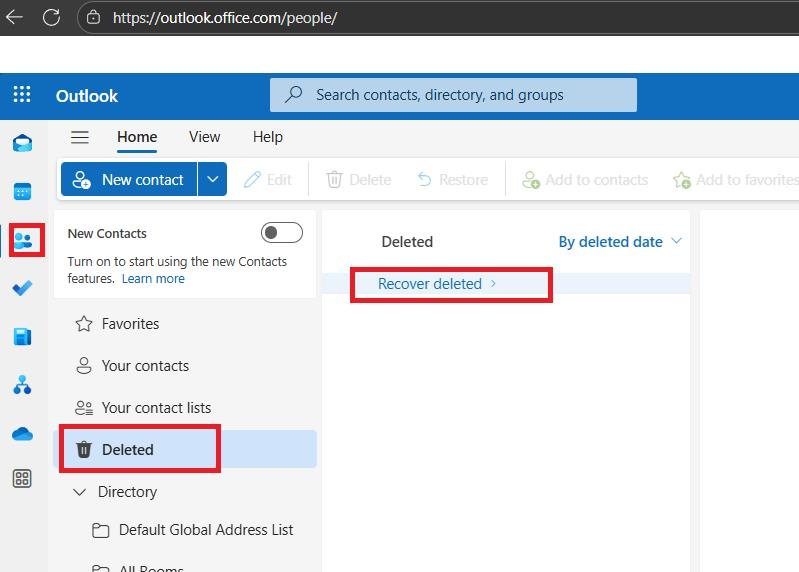
Task: Open OneDrive cloud icon
Action: tap(22, 433)
